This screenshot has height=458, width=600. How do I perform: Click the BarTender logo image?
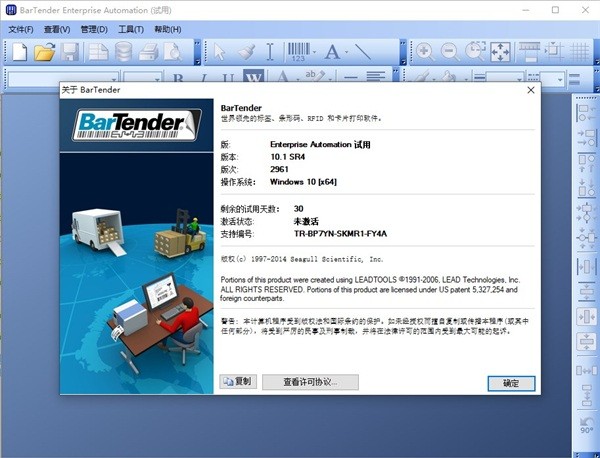(x=137, y=125)
